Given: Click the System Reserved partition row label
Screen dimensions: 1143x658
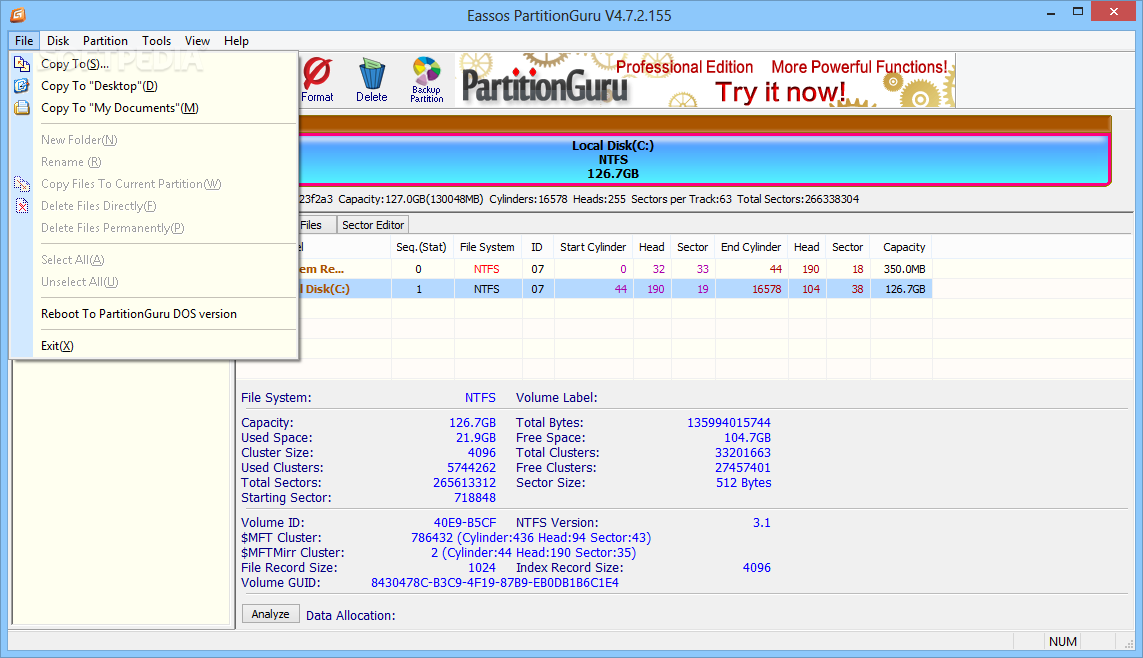Looking at the screenshot, I should 321,269.
